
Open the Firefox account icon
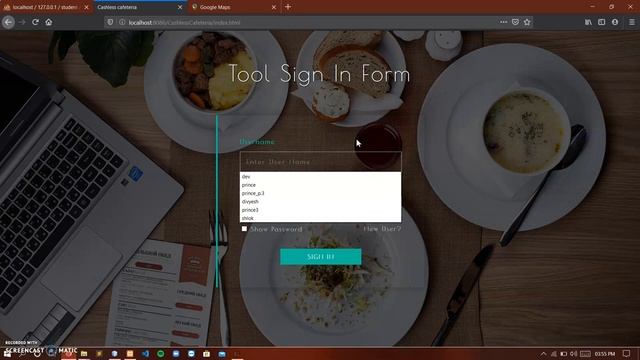615,22
